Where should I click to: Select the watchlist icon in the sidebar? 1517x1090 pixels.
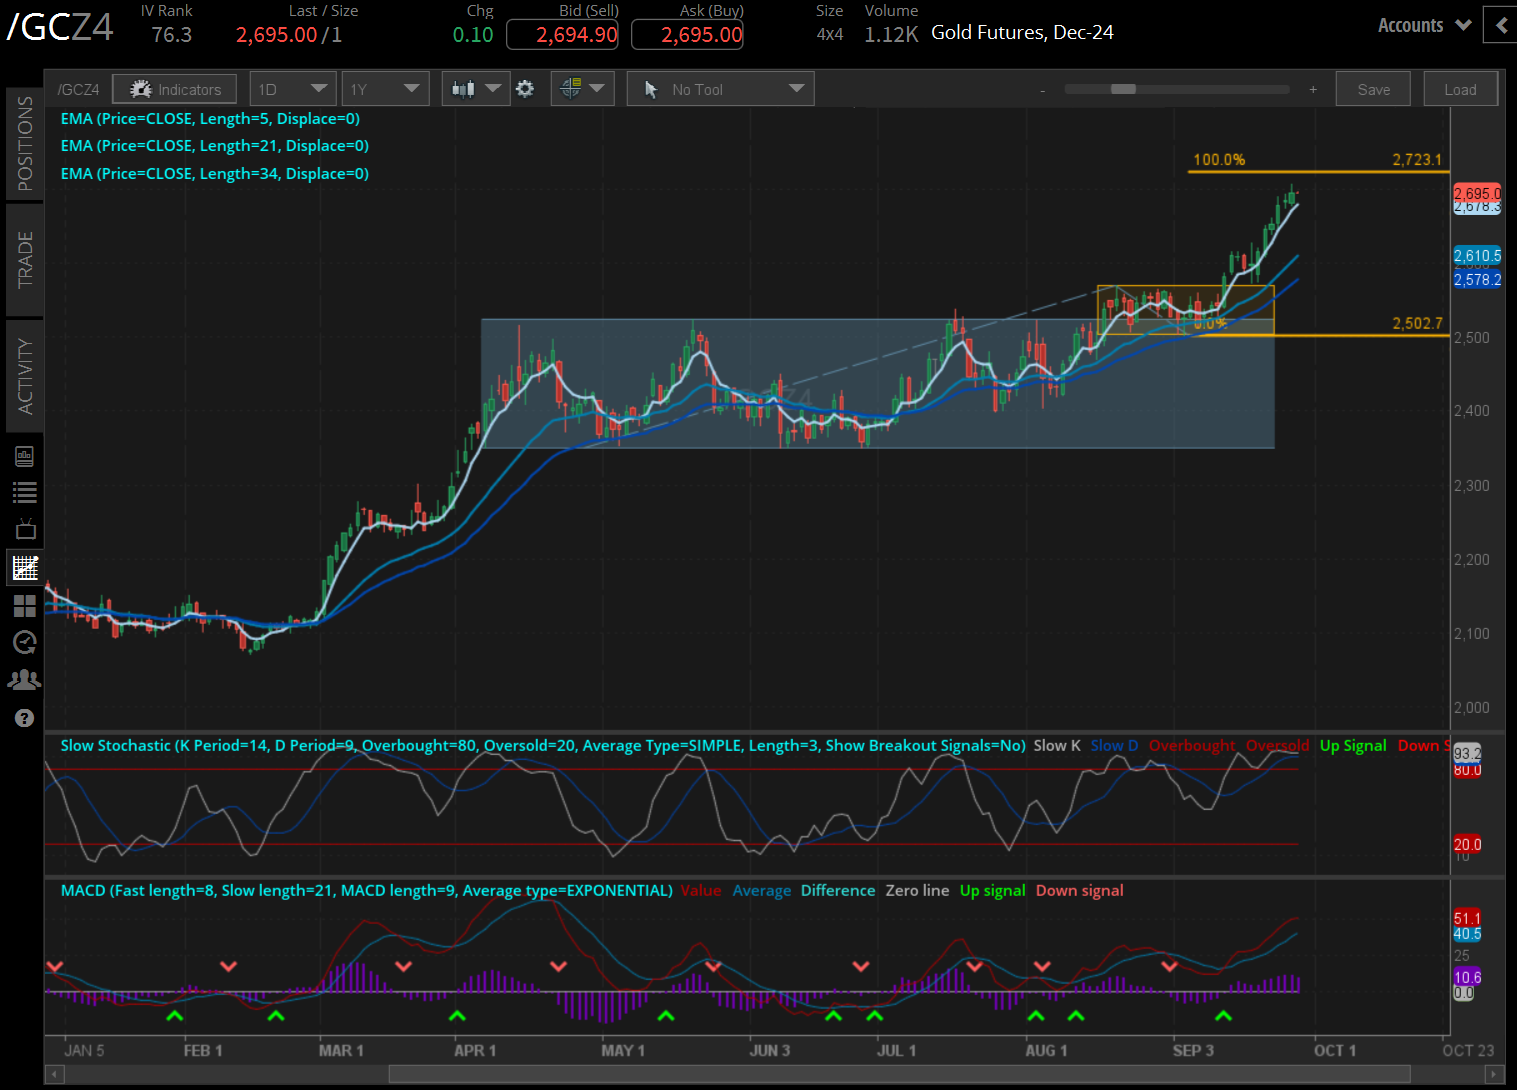coord(25,491)
